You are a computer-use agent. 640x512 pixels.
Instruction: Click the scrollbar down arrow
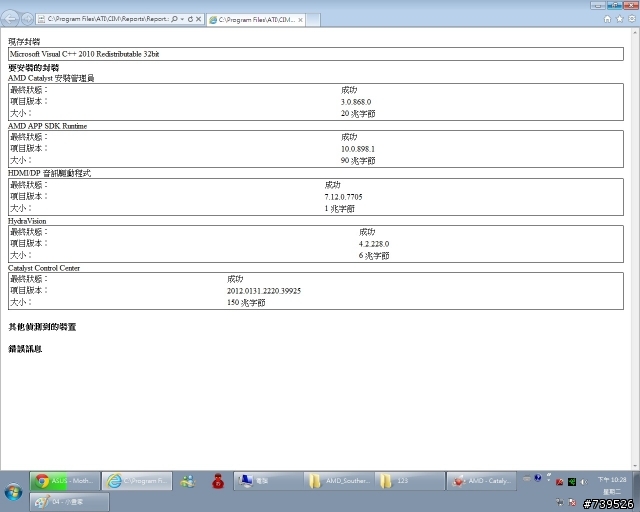pyautogui.click(x=636, y=466)
